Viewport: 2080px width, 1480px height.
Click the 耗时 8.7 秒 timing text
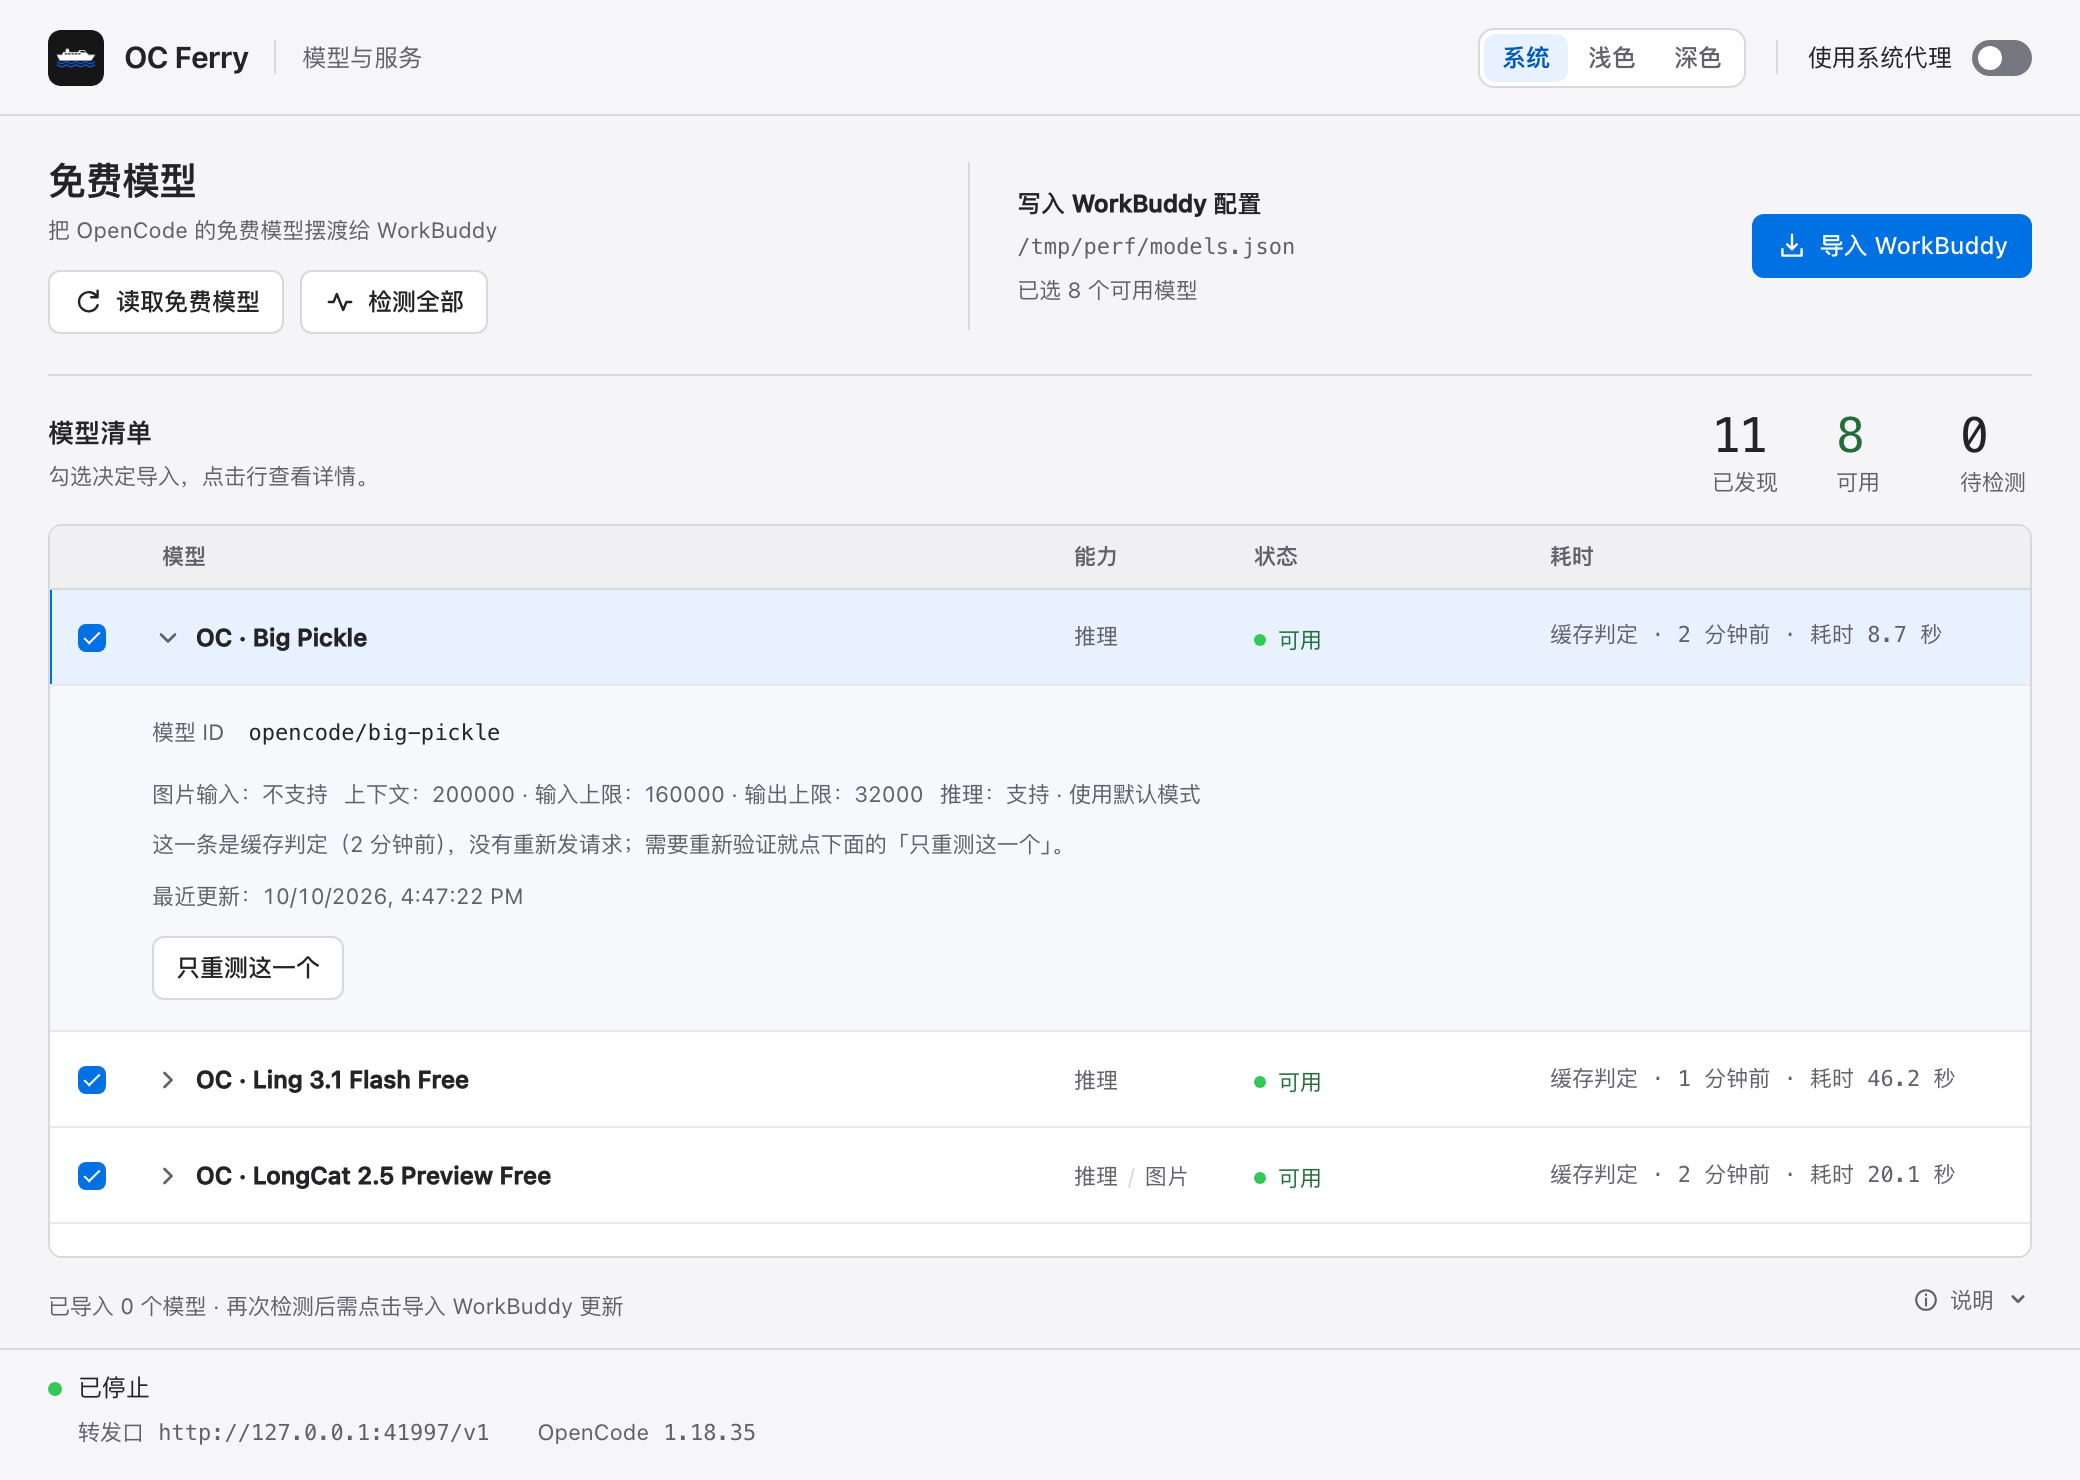(x=1875, y=635)
